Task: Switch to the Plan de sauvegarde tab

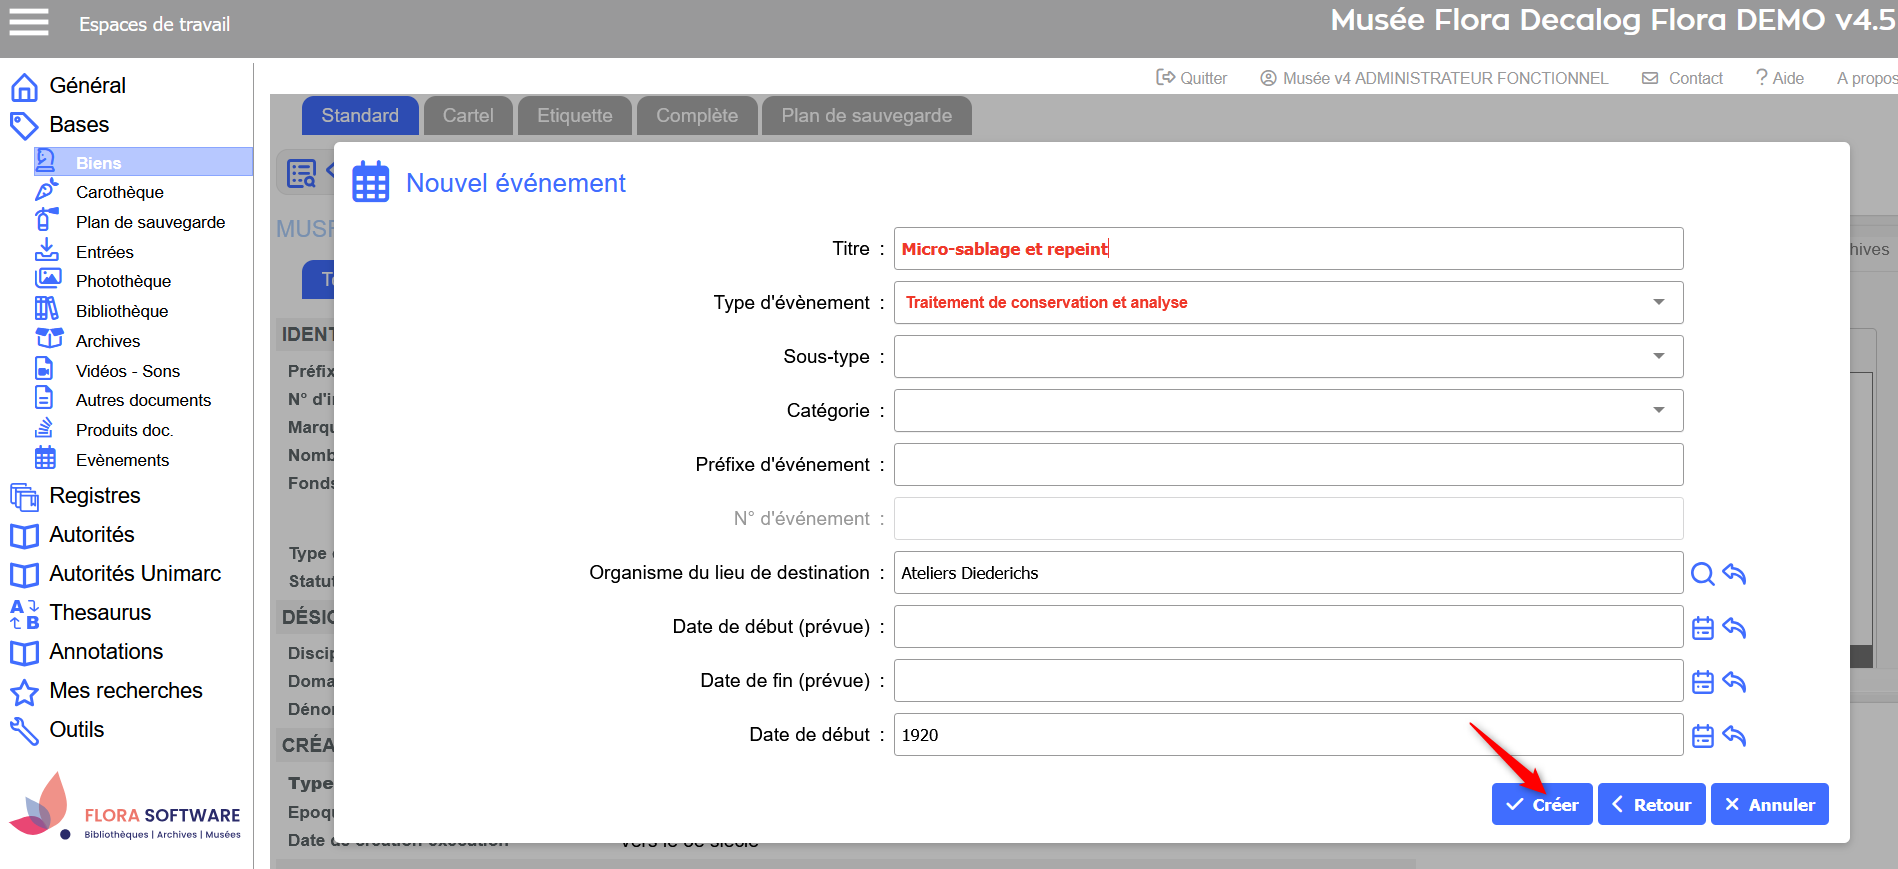Action: pyautogui.click(x=866, y=116)
